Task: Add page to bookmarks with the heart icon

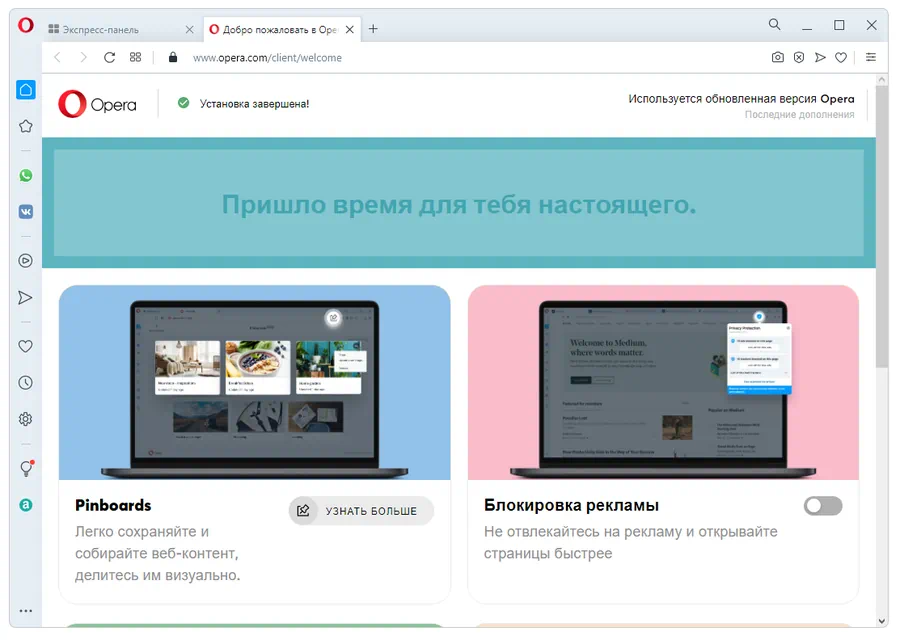Action: point(841,57)
